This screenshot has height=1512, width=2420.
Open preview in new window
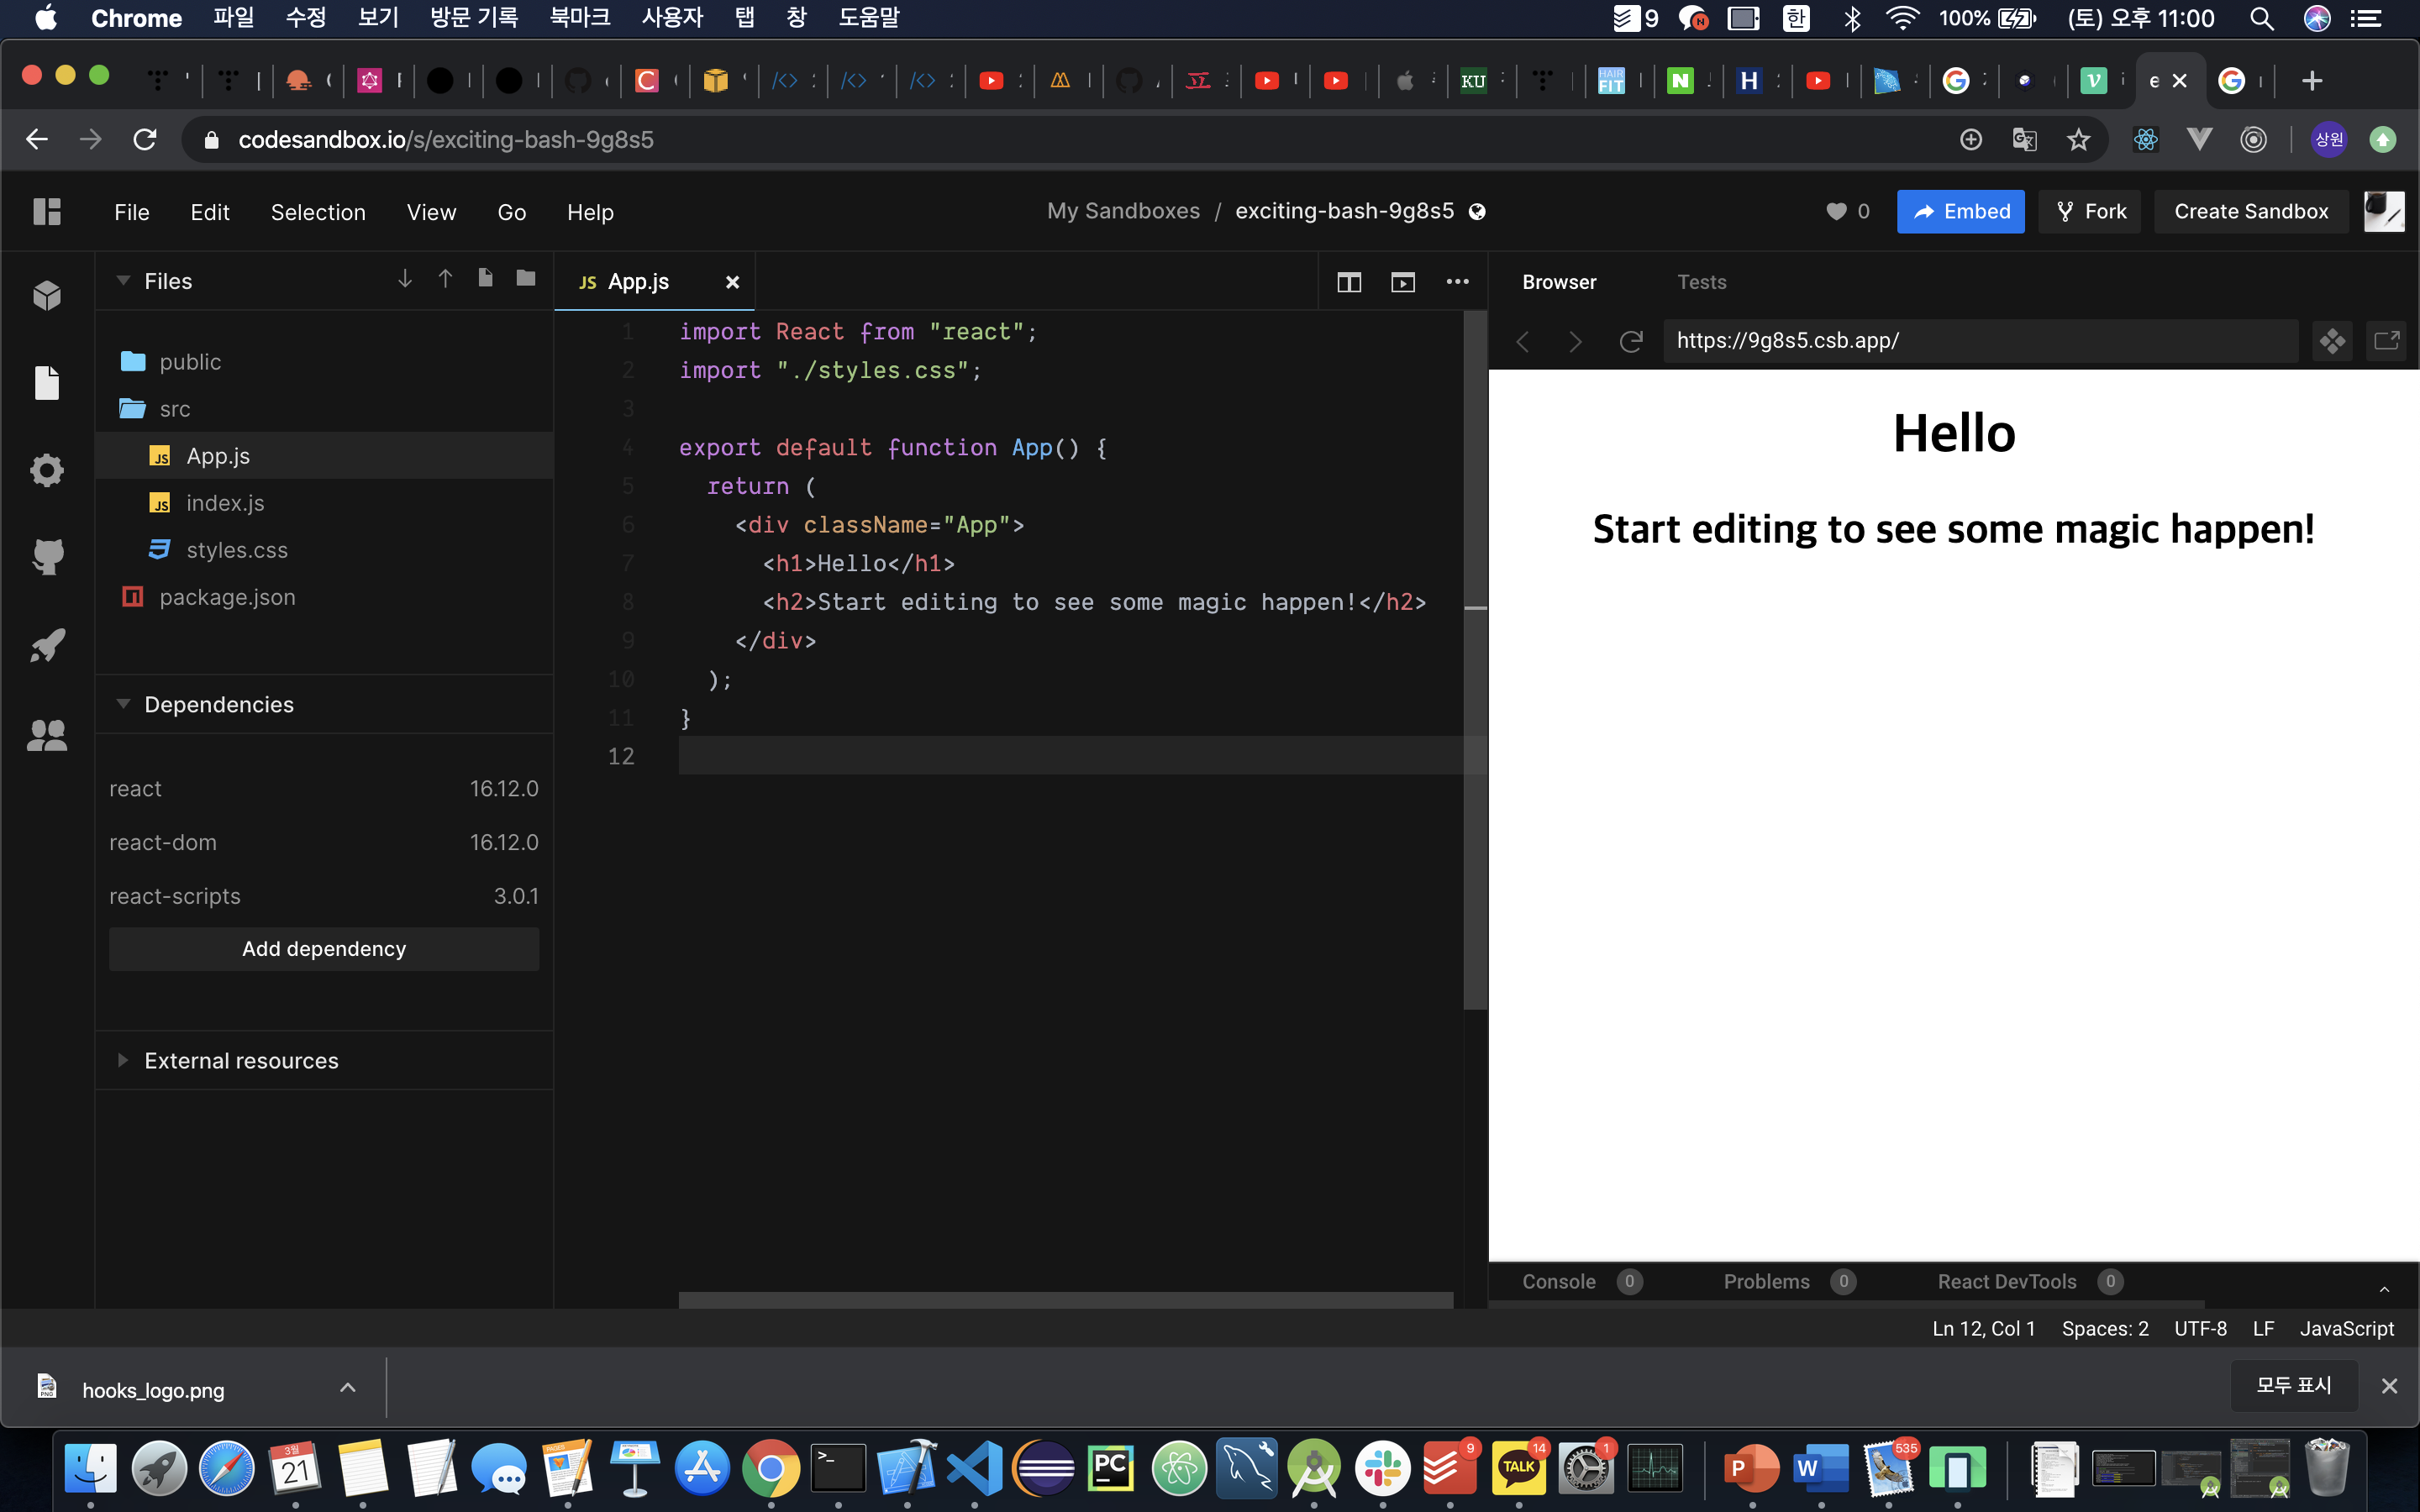[x=2386, y=341]
